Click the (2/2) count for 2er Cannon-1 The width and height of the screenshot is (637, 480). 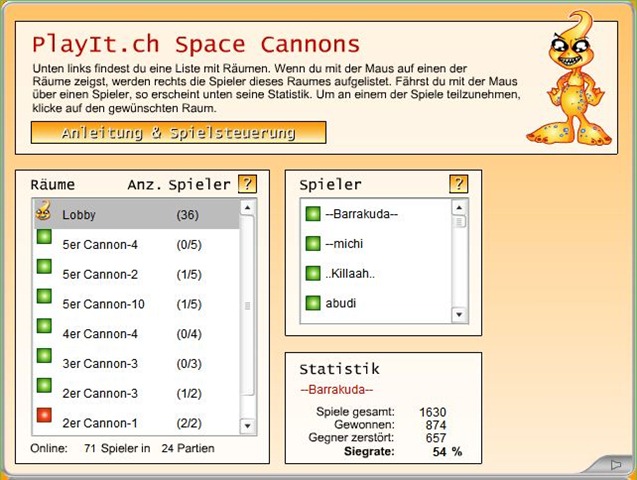point(189,423)
